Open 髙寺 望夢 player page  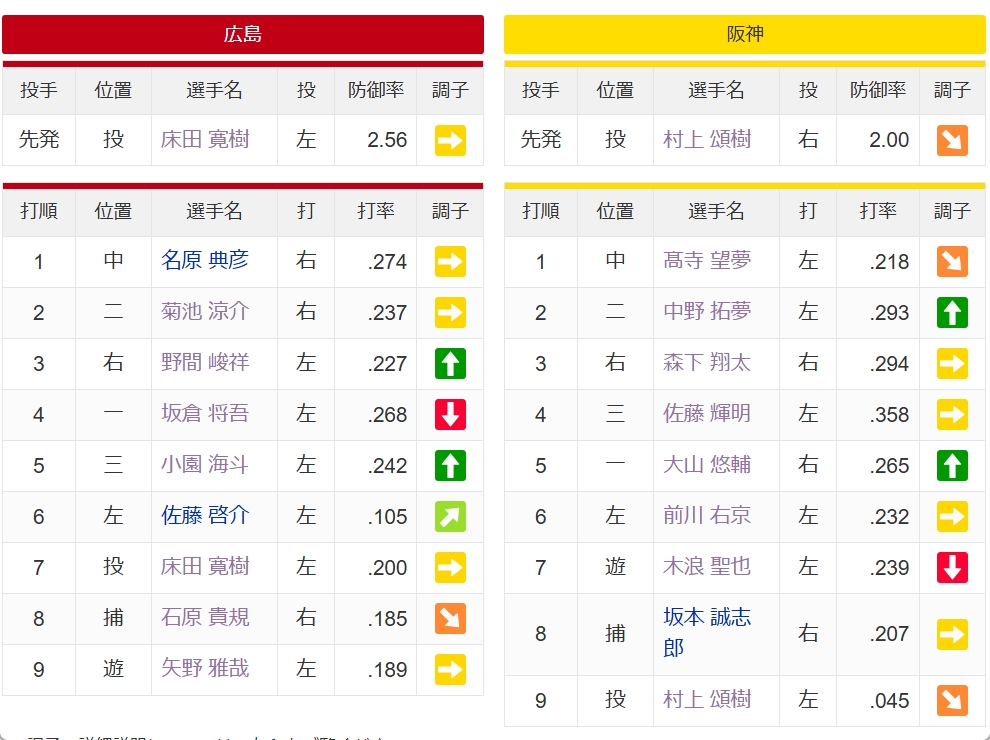tap(707, 260)
